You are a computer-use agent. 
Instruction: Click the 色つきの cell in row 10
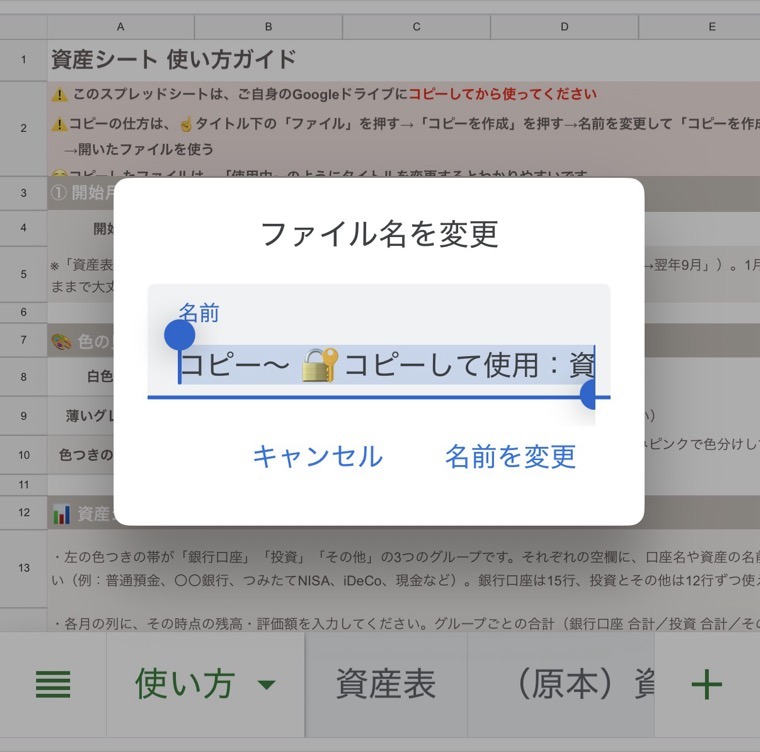86,455
